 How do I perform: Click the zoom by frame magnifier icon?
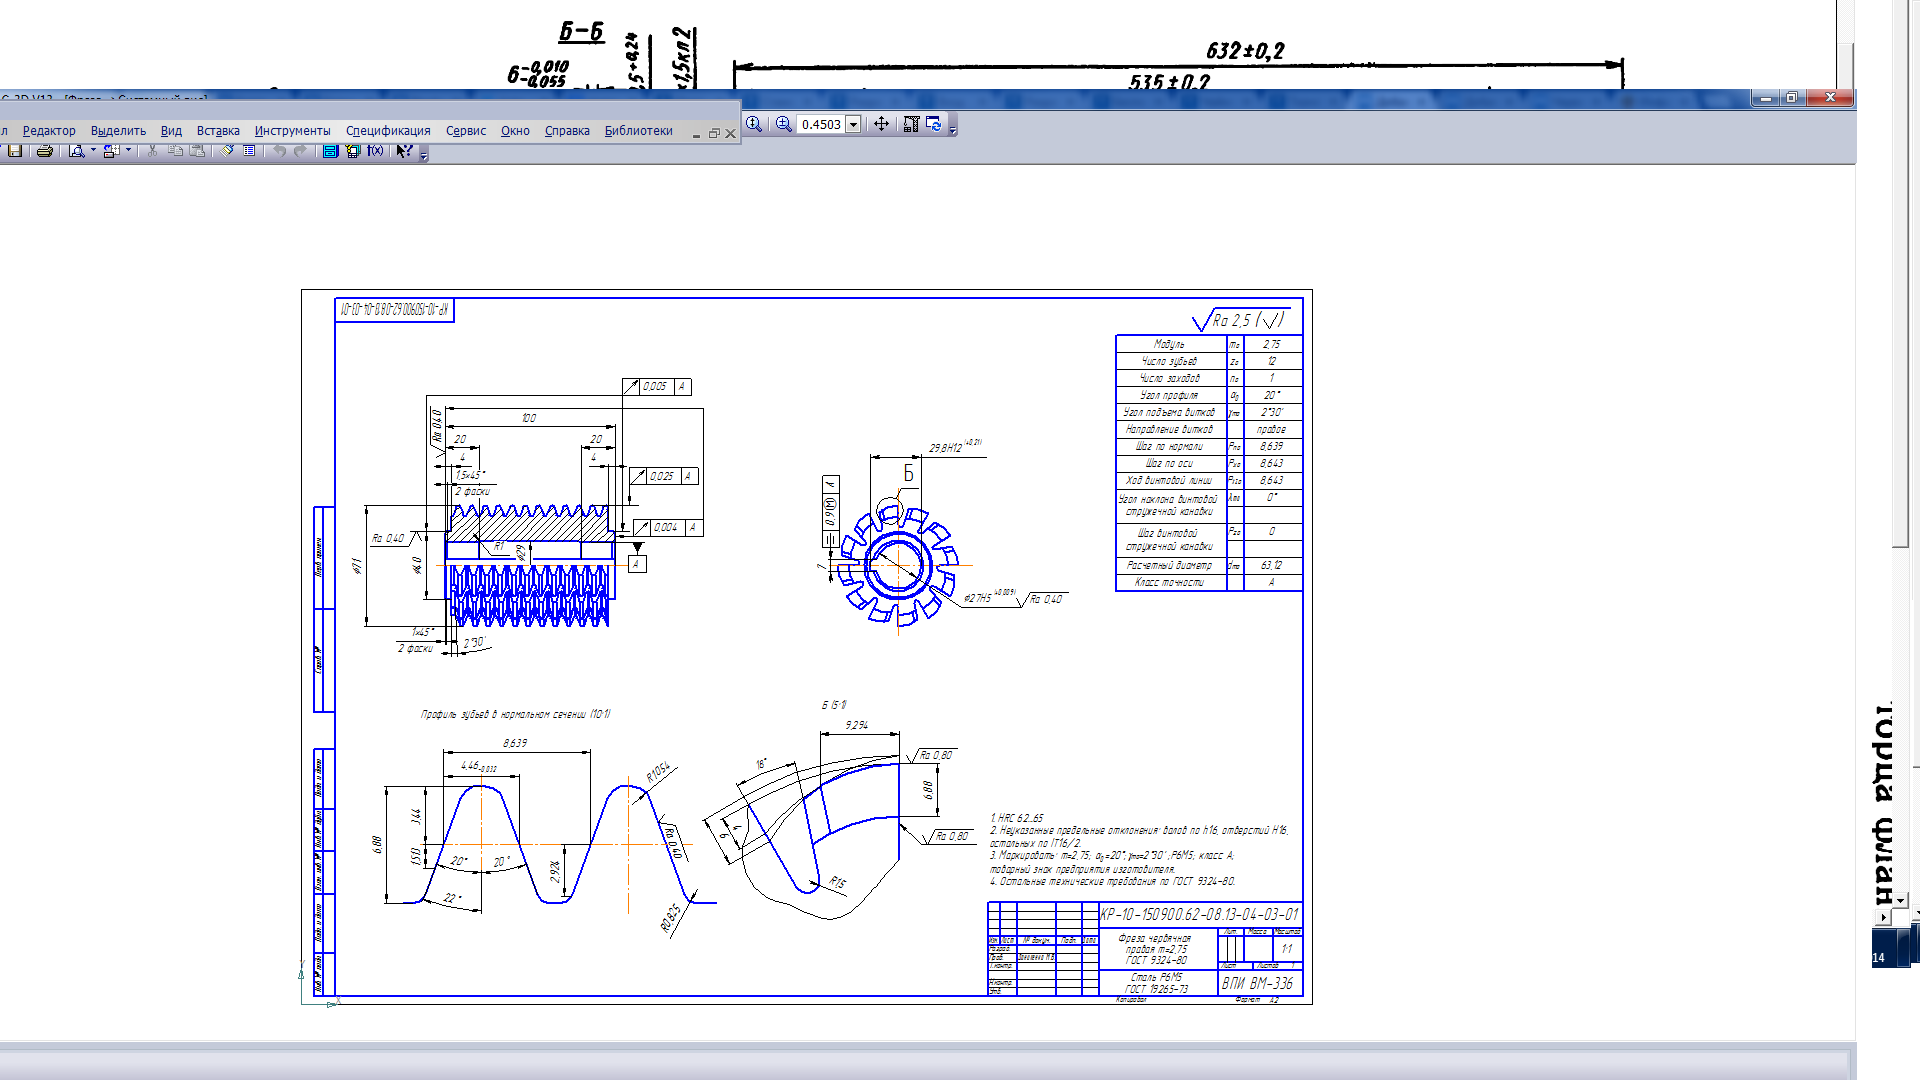coord(754,124)
